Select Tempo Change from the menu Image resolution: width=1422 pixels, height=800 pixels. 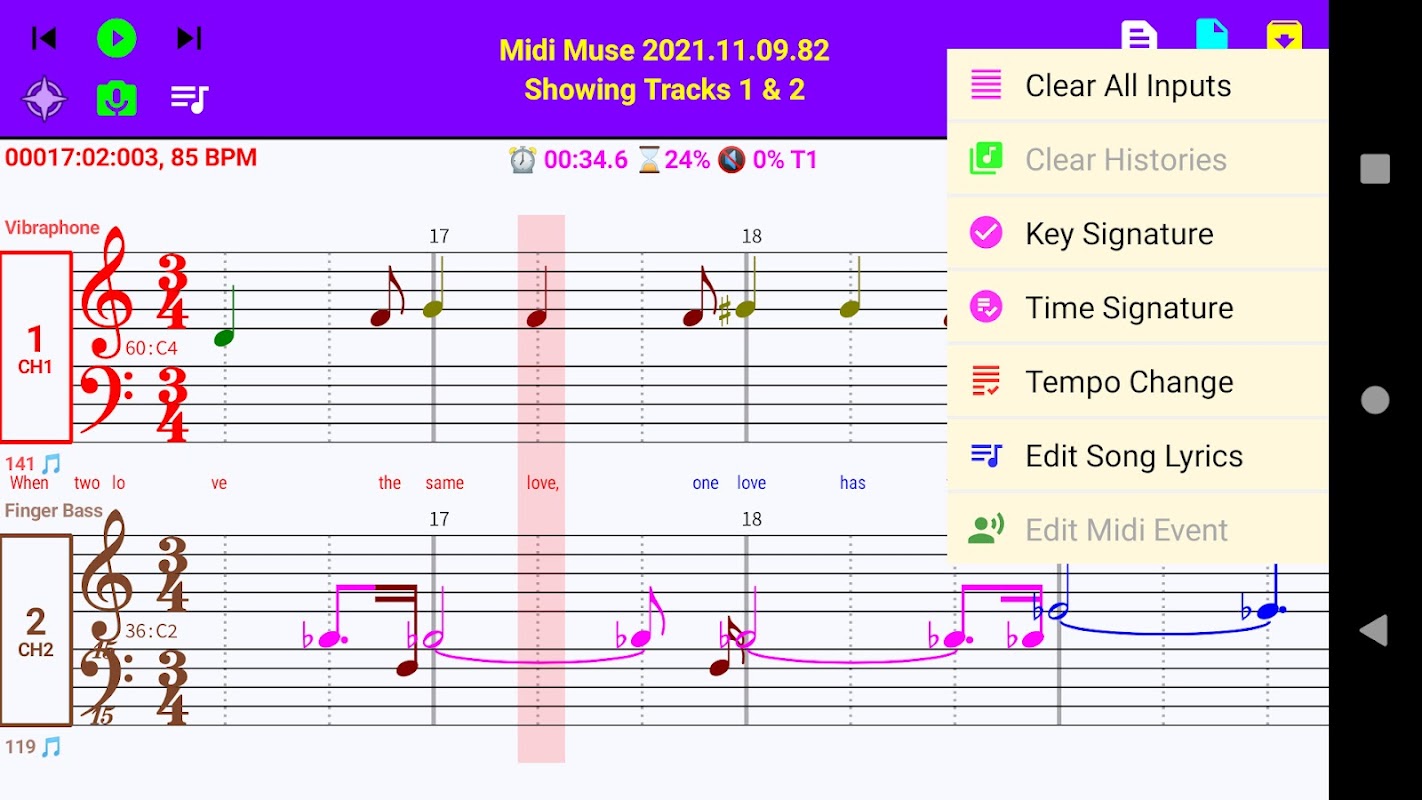point(1138,382)
